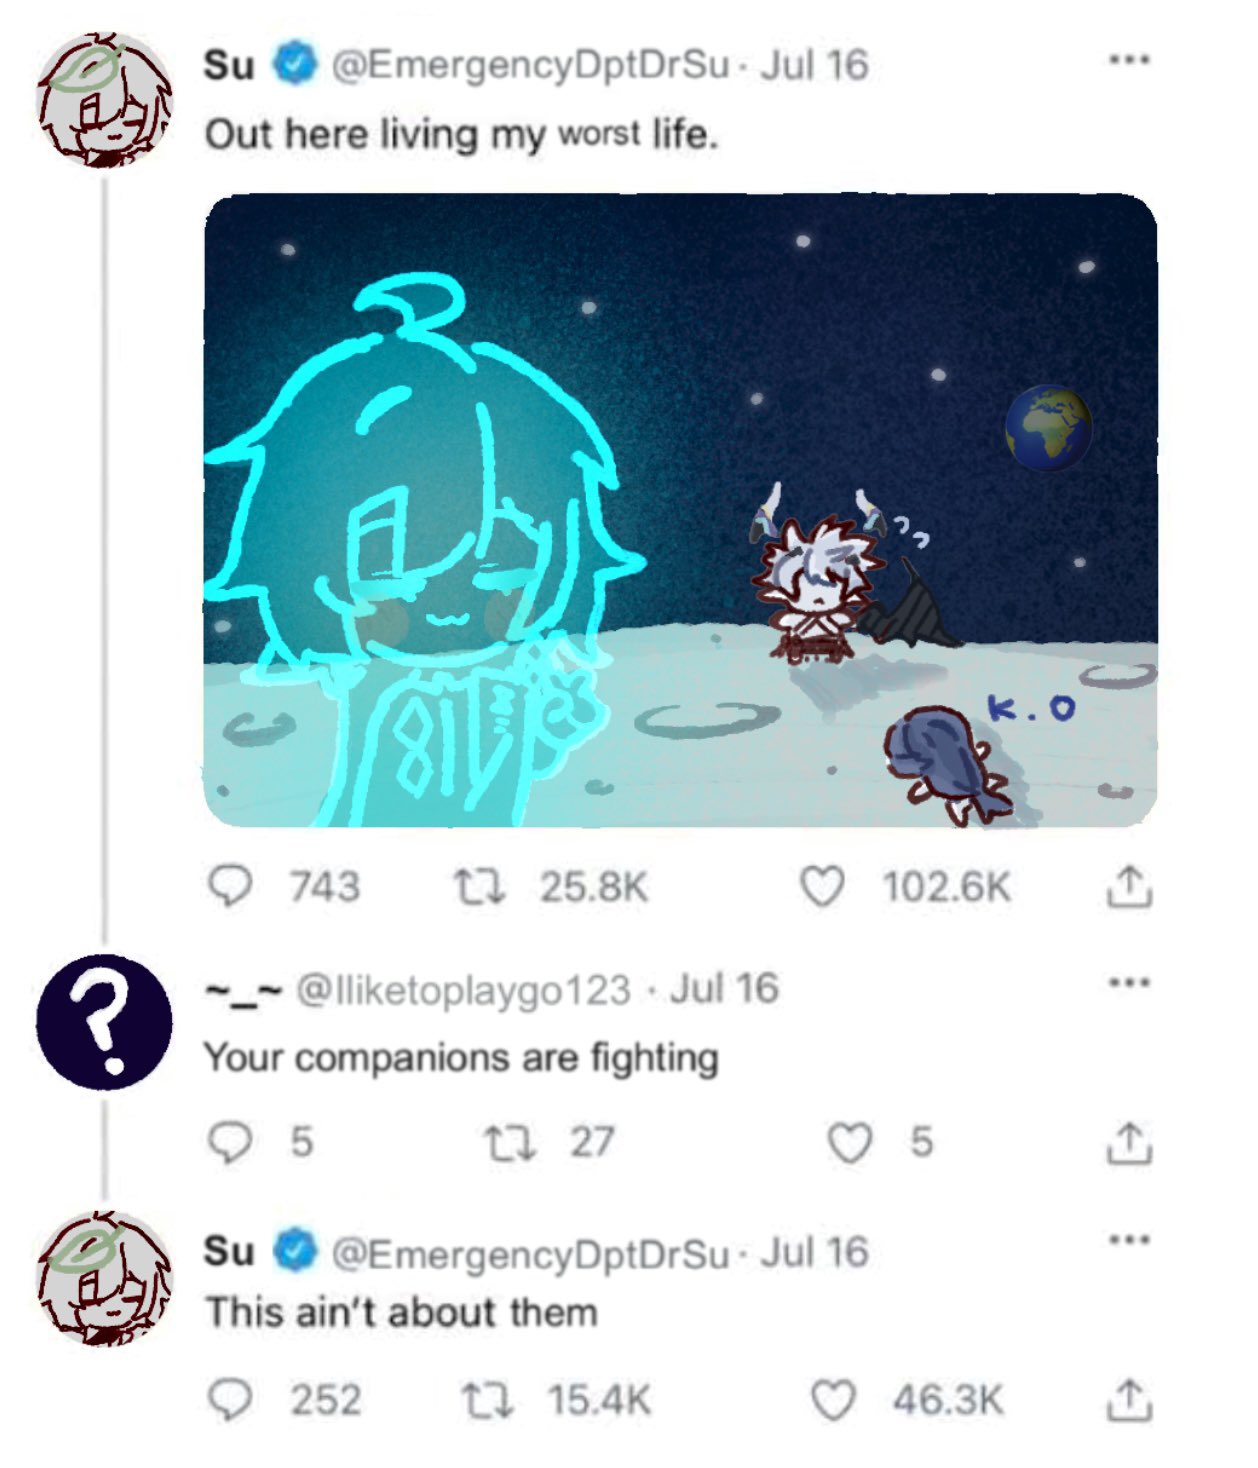Viewport: 1258px width, 1468px height.
Task: Open the @Iliketoplaygo123 profile link
Action: pyautogui.click(x=463, y=990)
